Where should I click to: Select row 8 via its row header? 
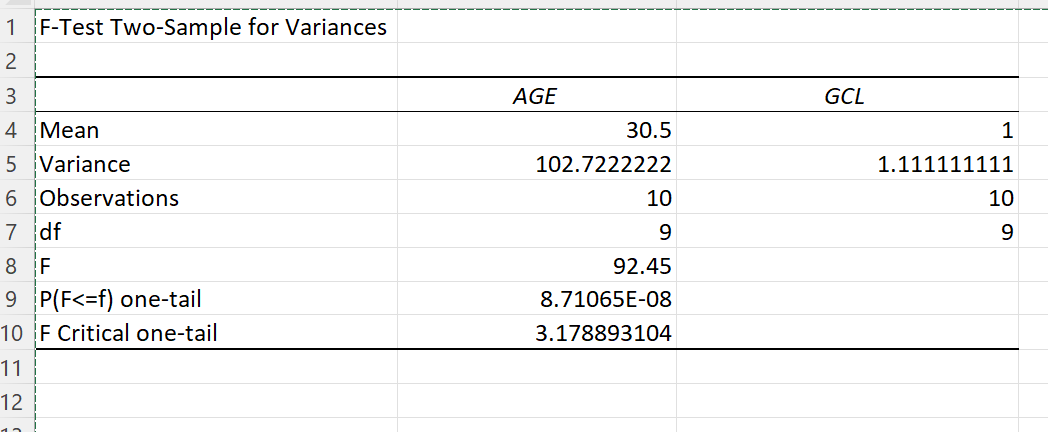coord(17,265)
